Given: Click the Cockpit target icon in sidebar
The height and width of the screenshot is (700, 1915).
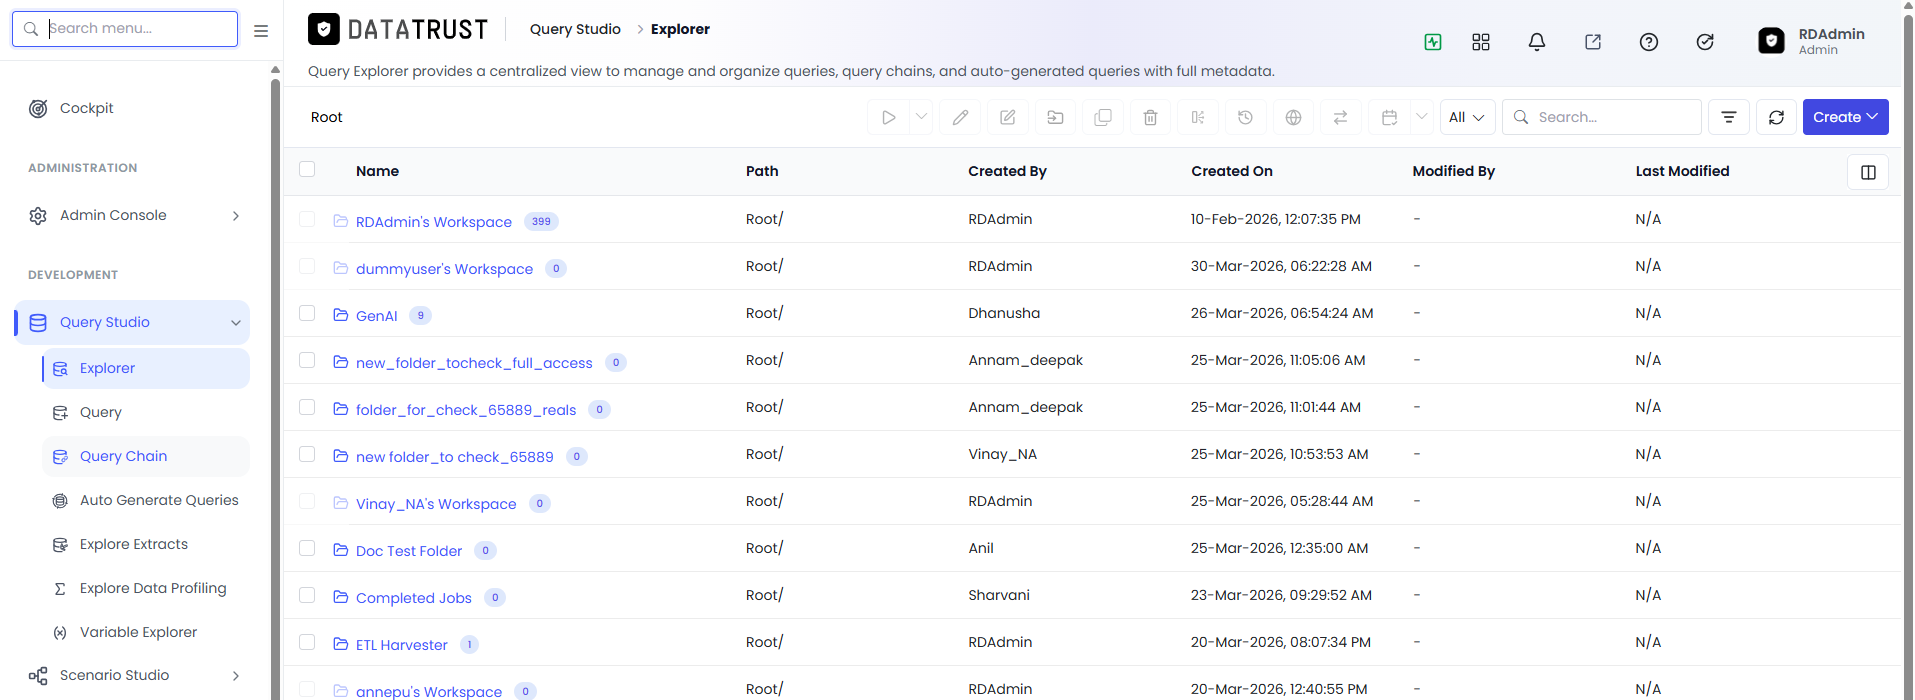Looking at the screenshot, I should tap(38, 108).
